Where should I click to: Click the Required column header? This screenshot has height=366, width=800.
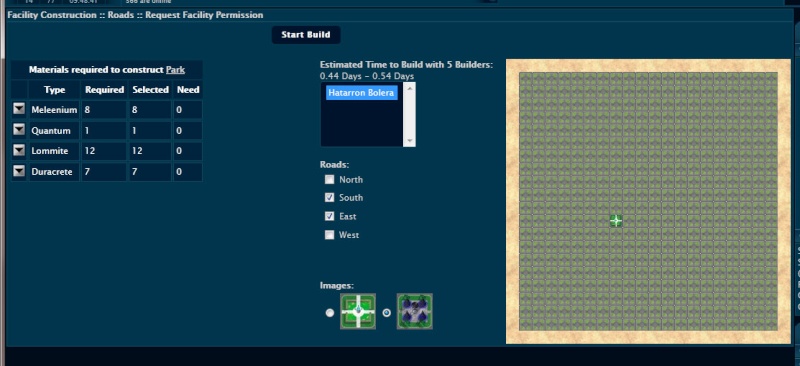(105, 89)
